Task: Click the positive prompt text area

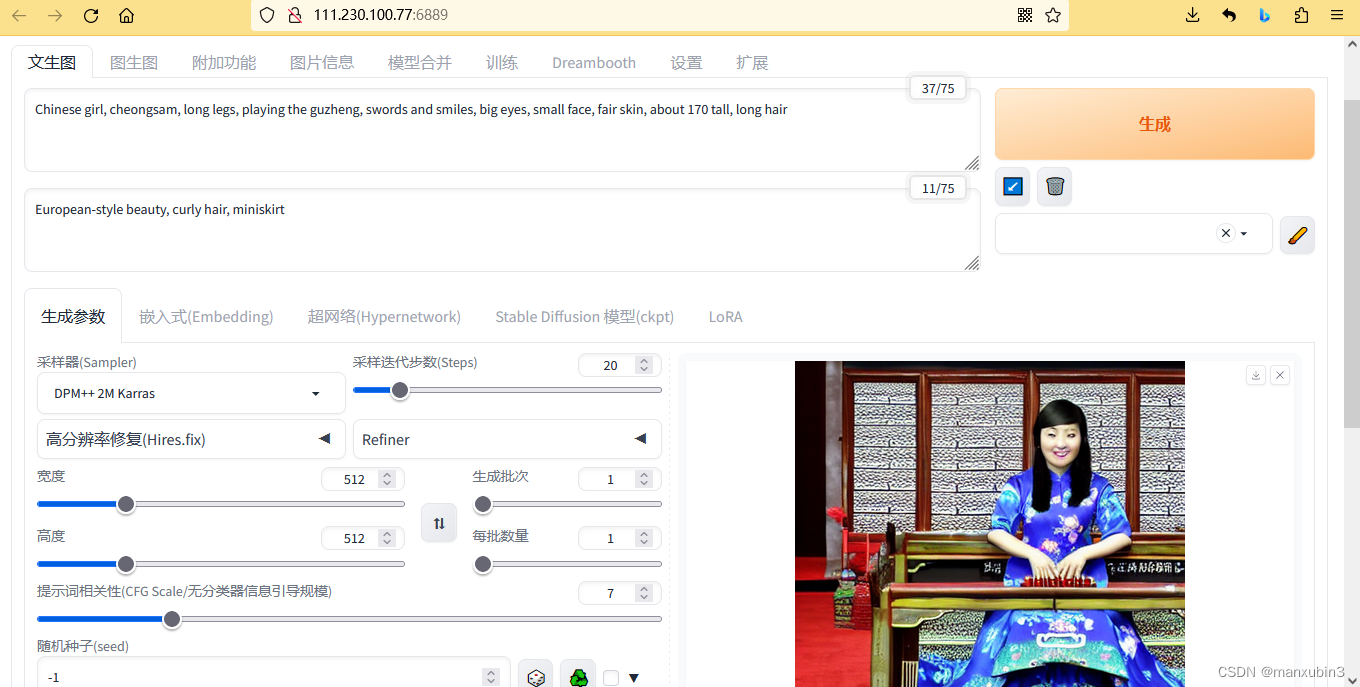Action: pyautogui.click(x=502, y=130)
